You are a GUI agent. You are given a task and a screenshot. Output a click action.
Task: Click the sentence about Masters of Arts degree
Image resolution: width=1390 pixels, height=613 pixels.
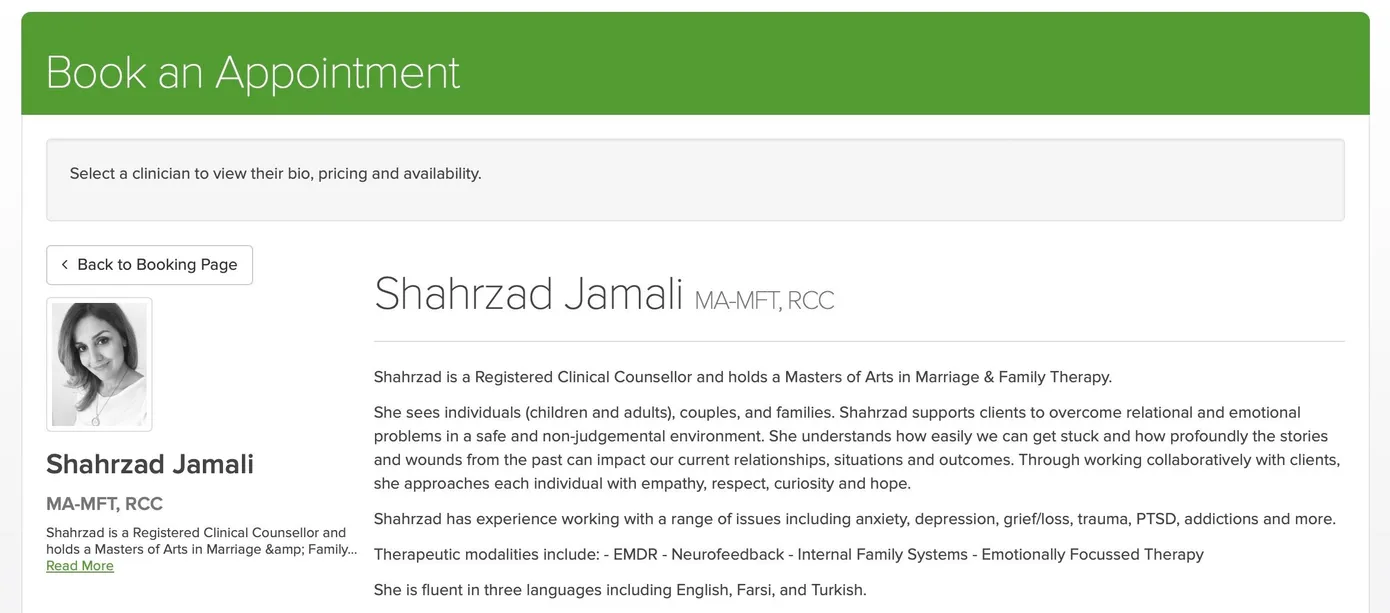742,377
